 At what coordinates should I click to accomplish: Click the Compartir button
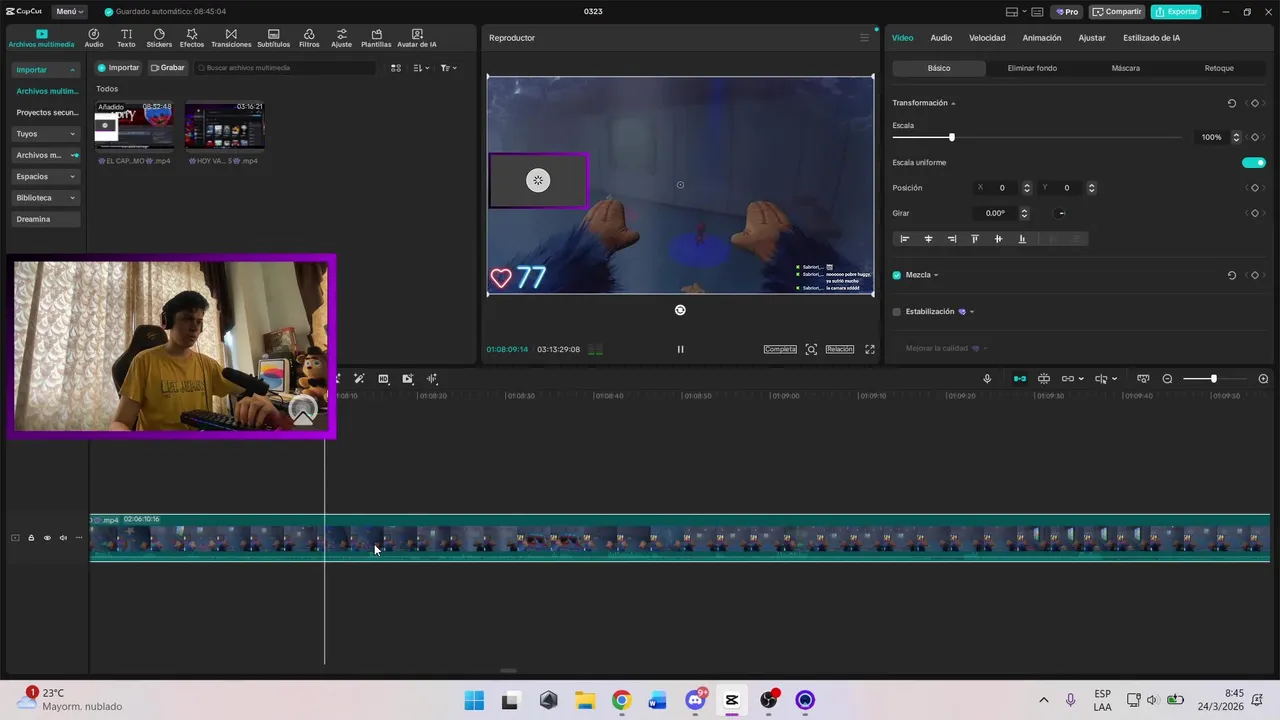1117,12
